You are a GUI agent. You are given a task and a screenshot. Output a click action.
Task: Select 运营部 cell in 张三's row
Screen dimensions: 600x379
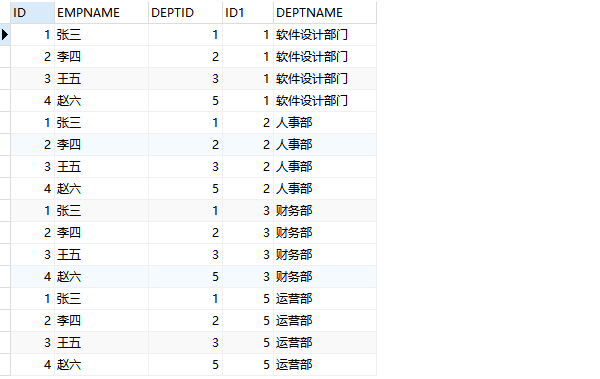click(325, 299)
